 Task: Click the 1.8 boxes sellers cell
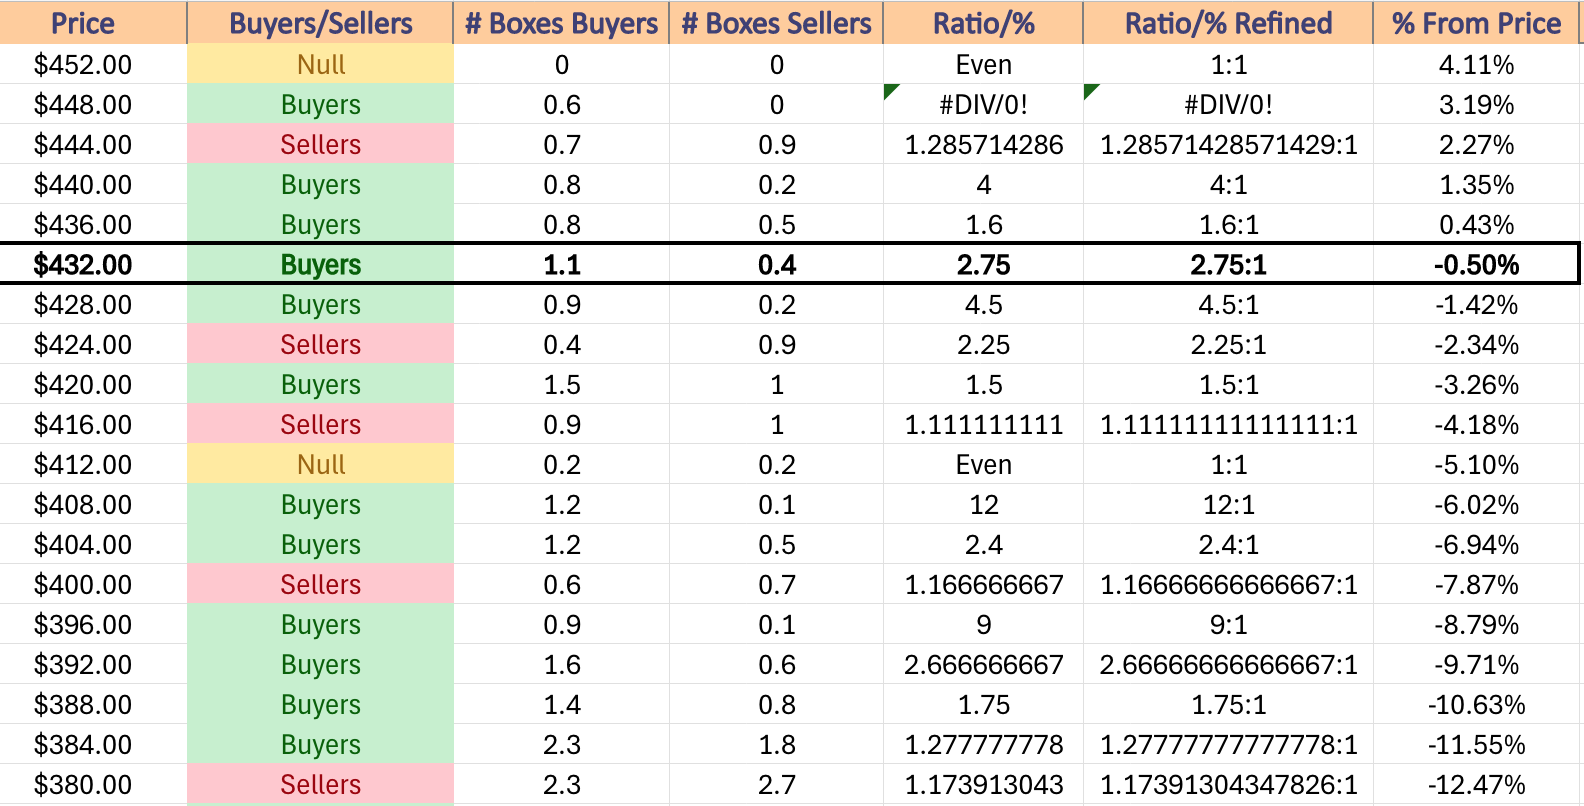point(776,744)
